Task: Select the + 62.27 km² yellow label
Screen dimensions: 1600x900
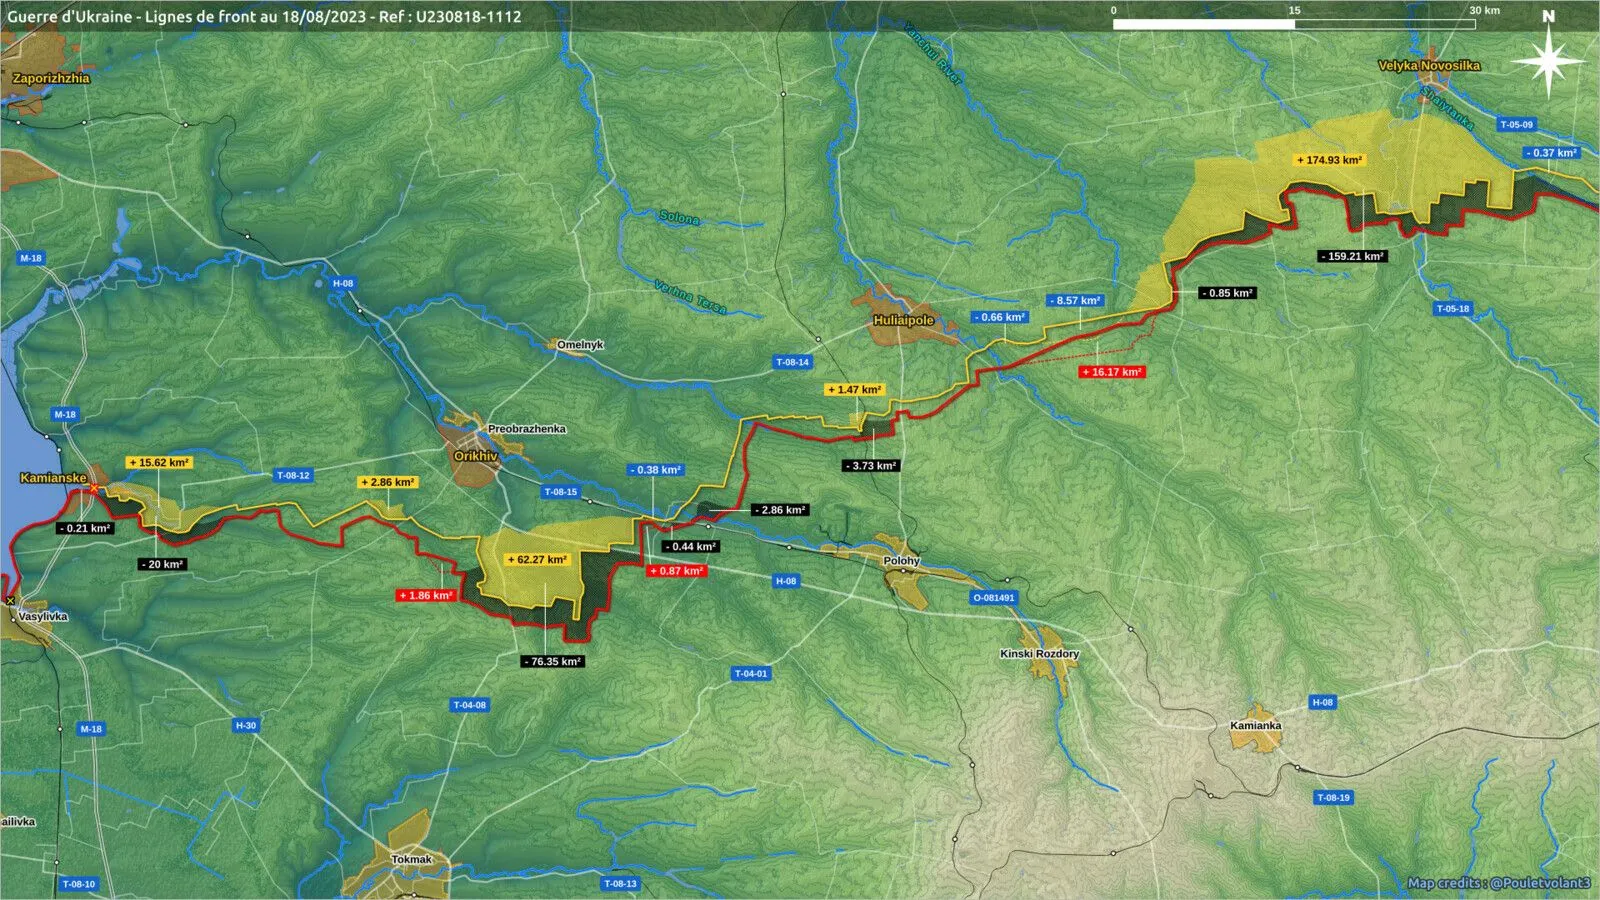Action: [x=538, y=560]
